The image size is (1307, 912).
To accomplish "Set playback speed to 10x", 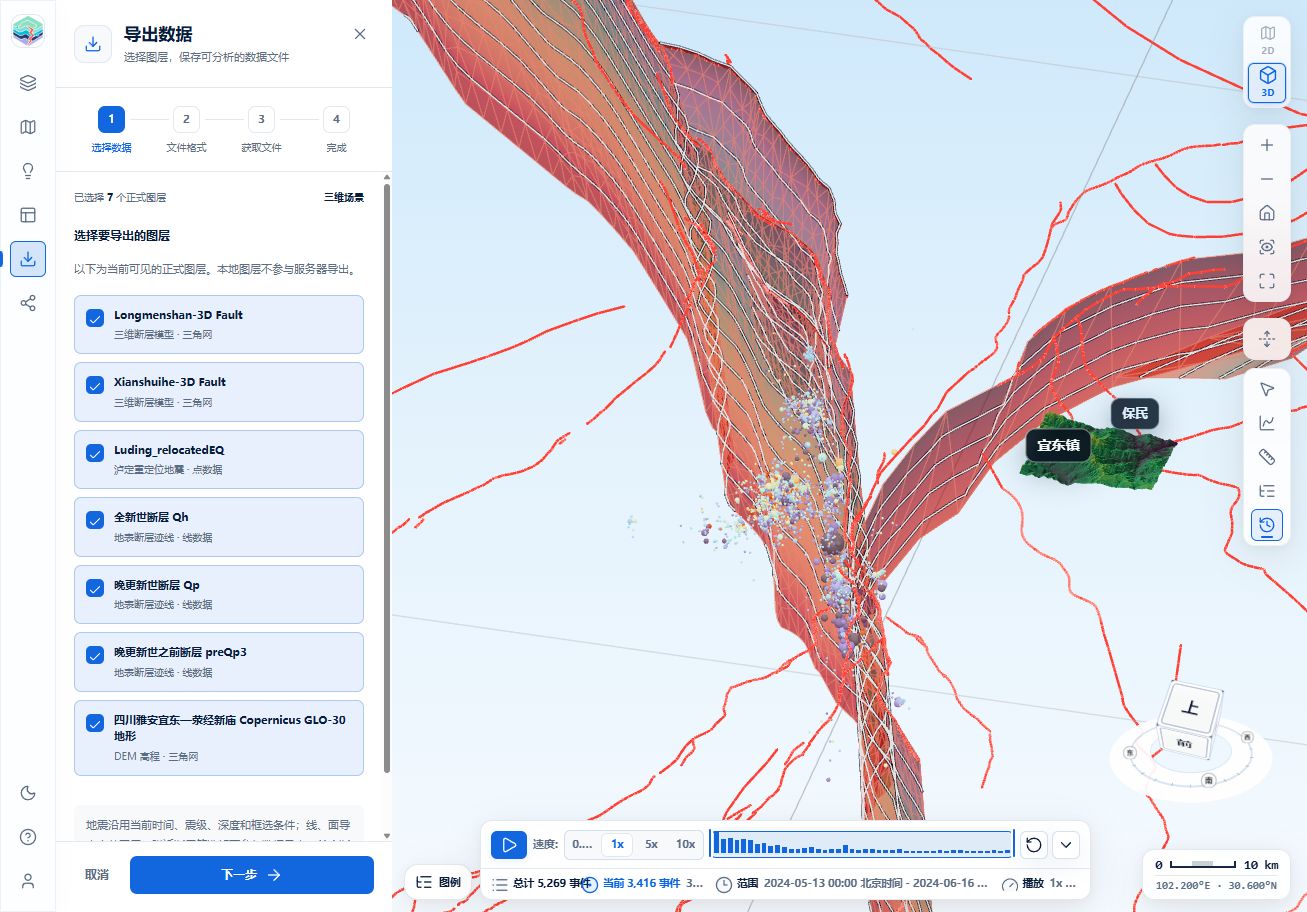I will pos(685,845).
